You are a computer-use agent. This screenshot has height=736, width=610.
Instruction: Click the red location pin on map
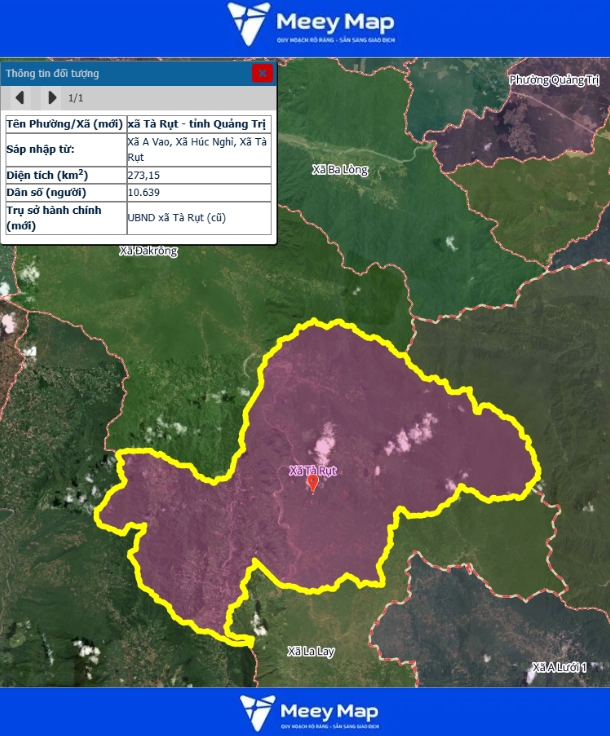[313, 485]
